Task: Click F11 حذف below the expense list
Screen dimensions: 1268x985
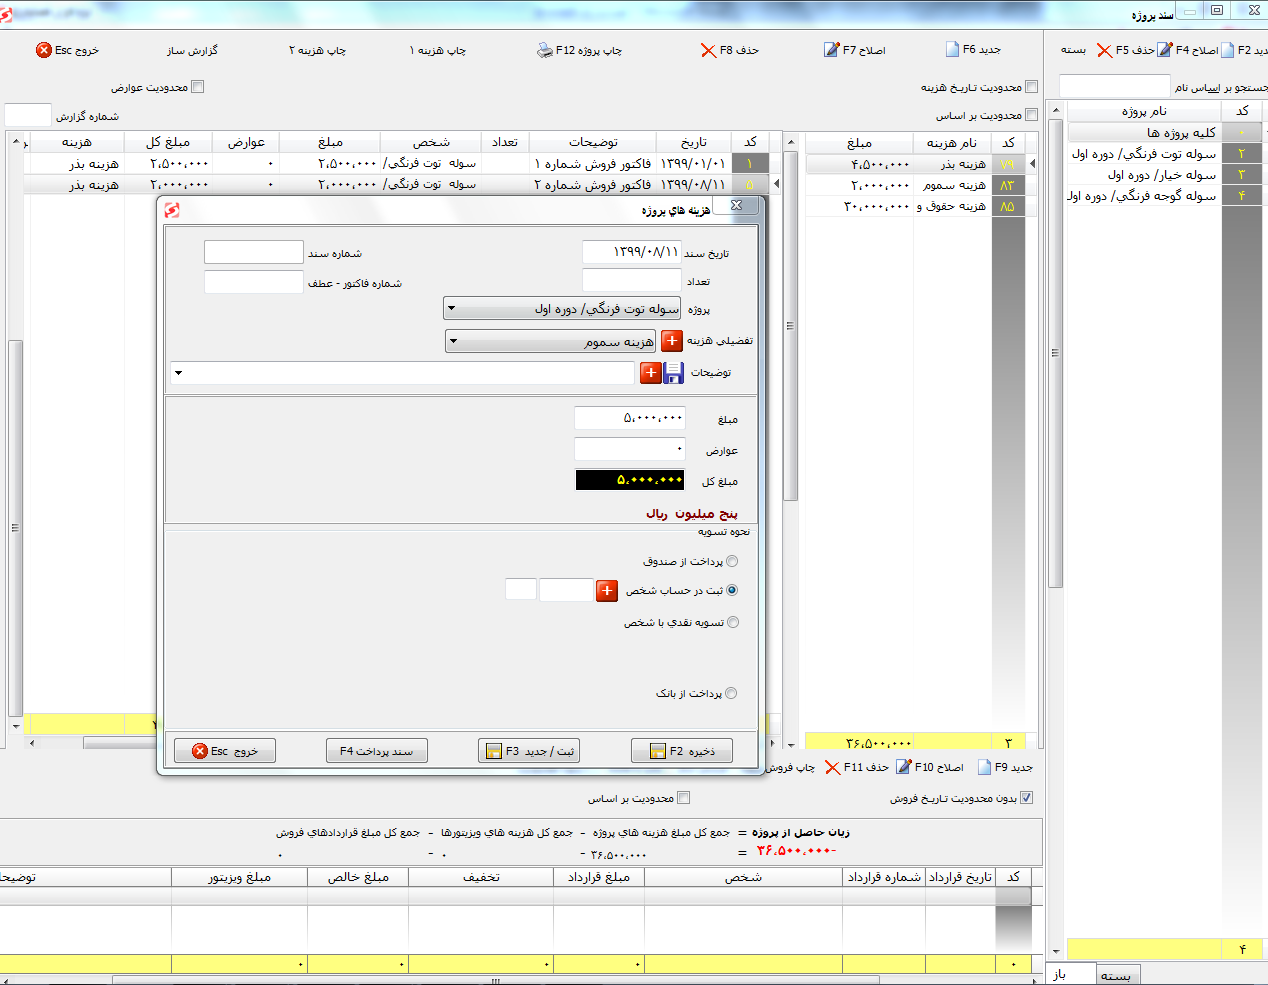Action: (x=856, y=767)
